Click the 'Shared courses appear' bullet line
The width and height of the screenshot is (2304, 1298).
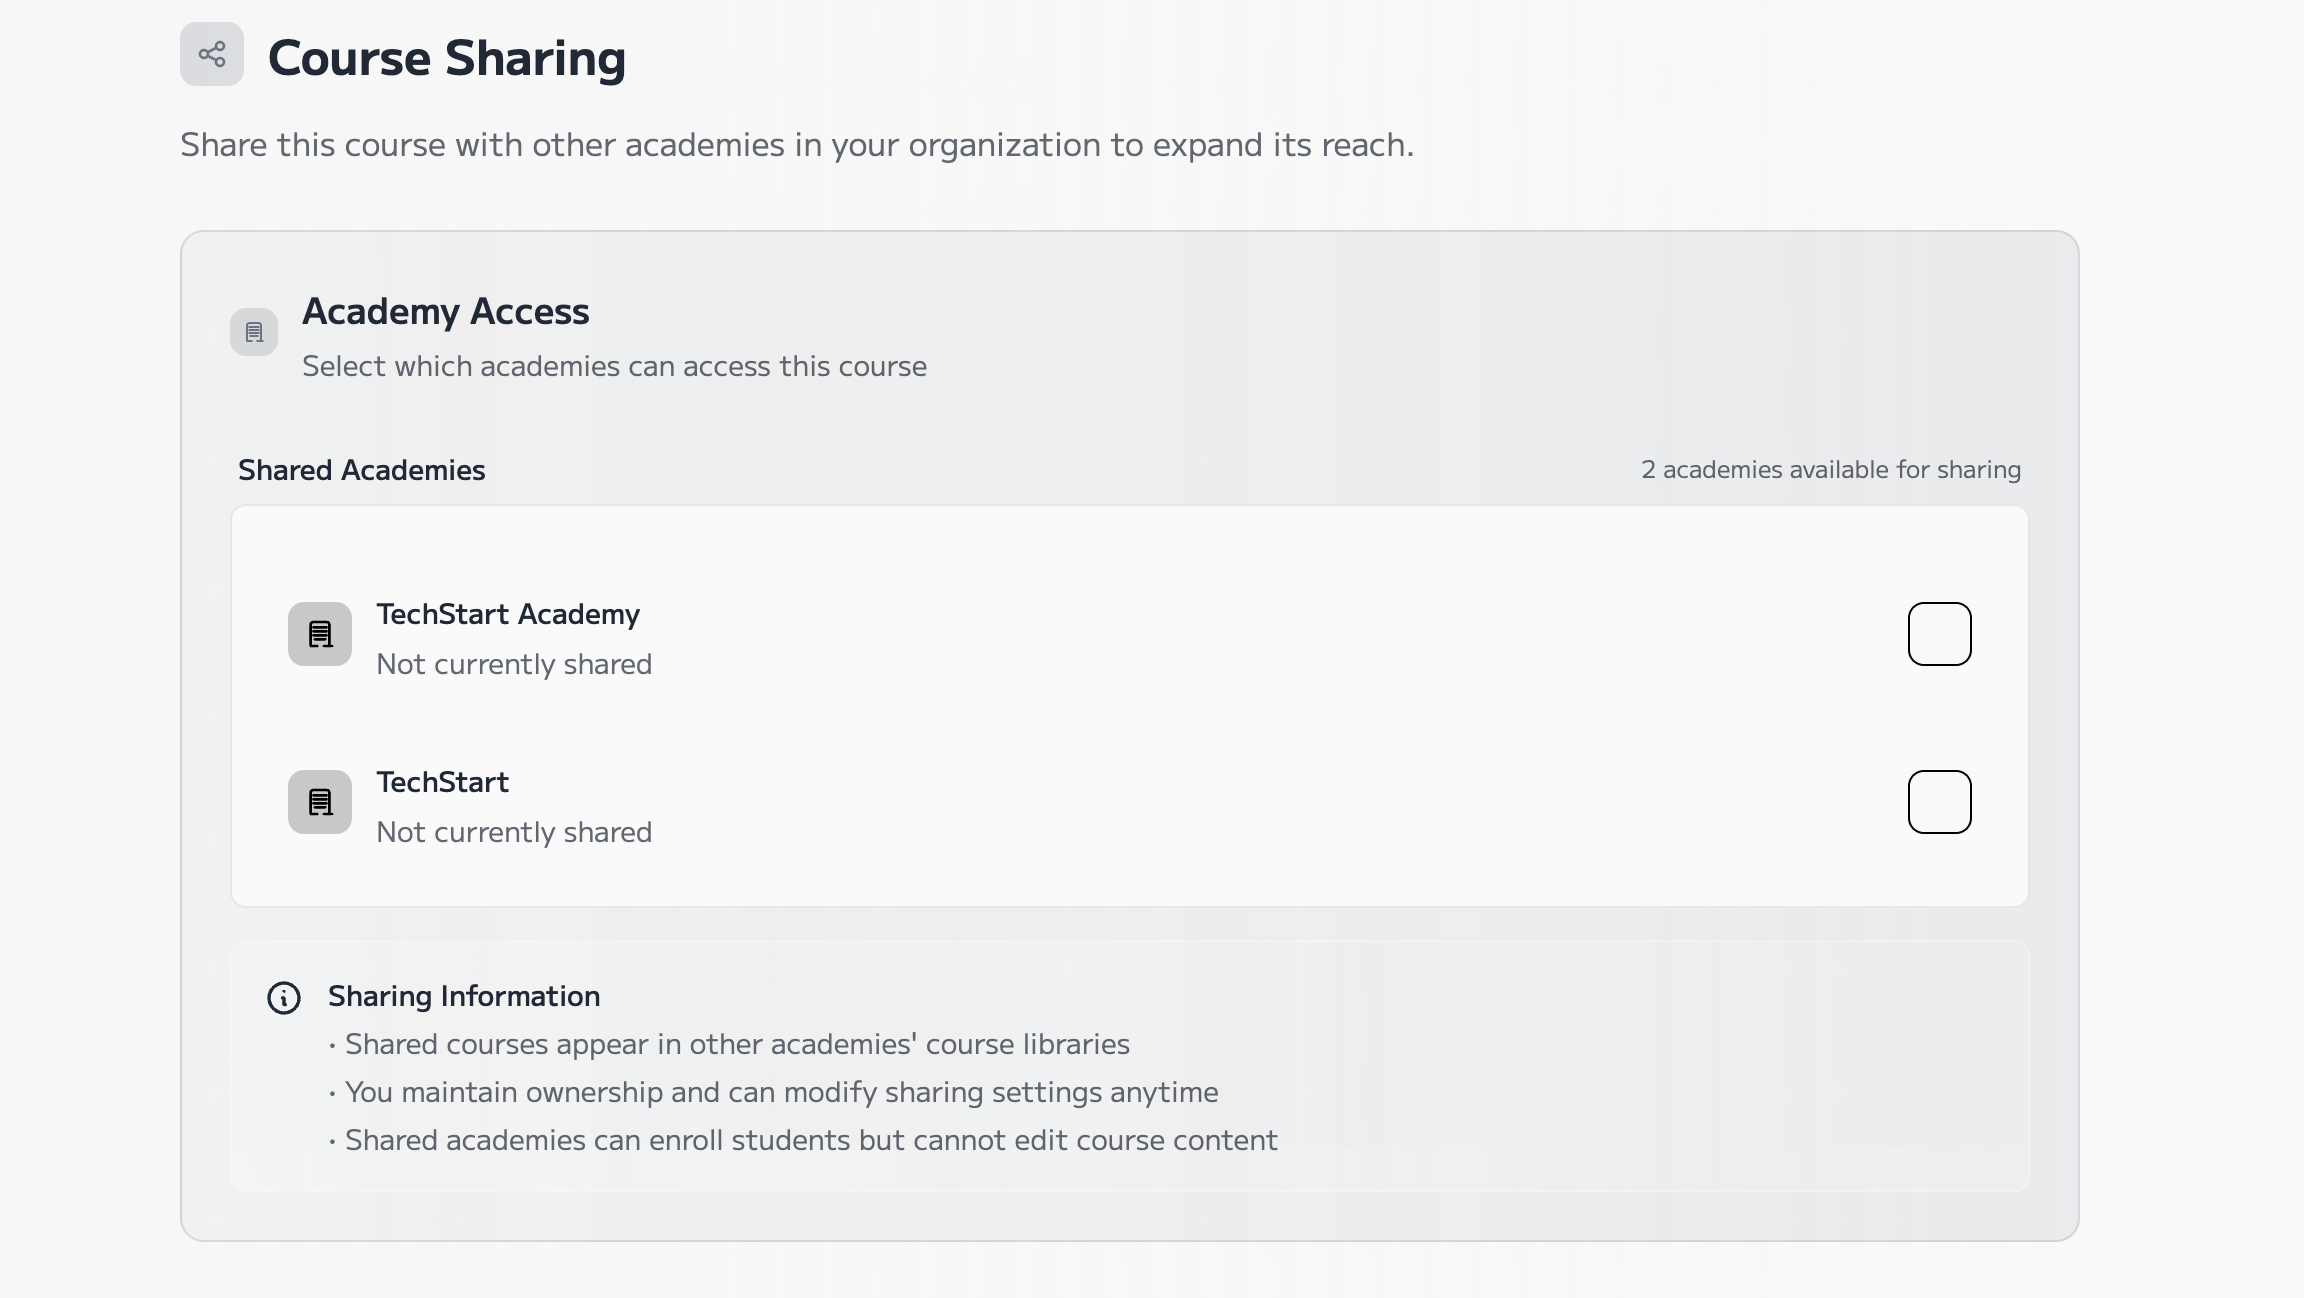(x=736, y=1044)
